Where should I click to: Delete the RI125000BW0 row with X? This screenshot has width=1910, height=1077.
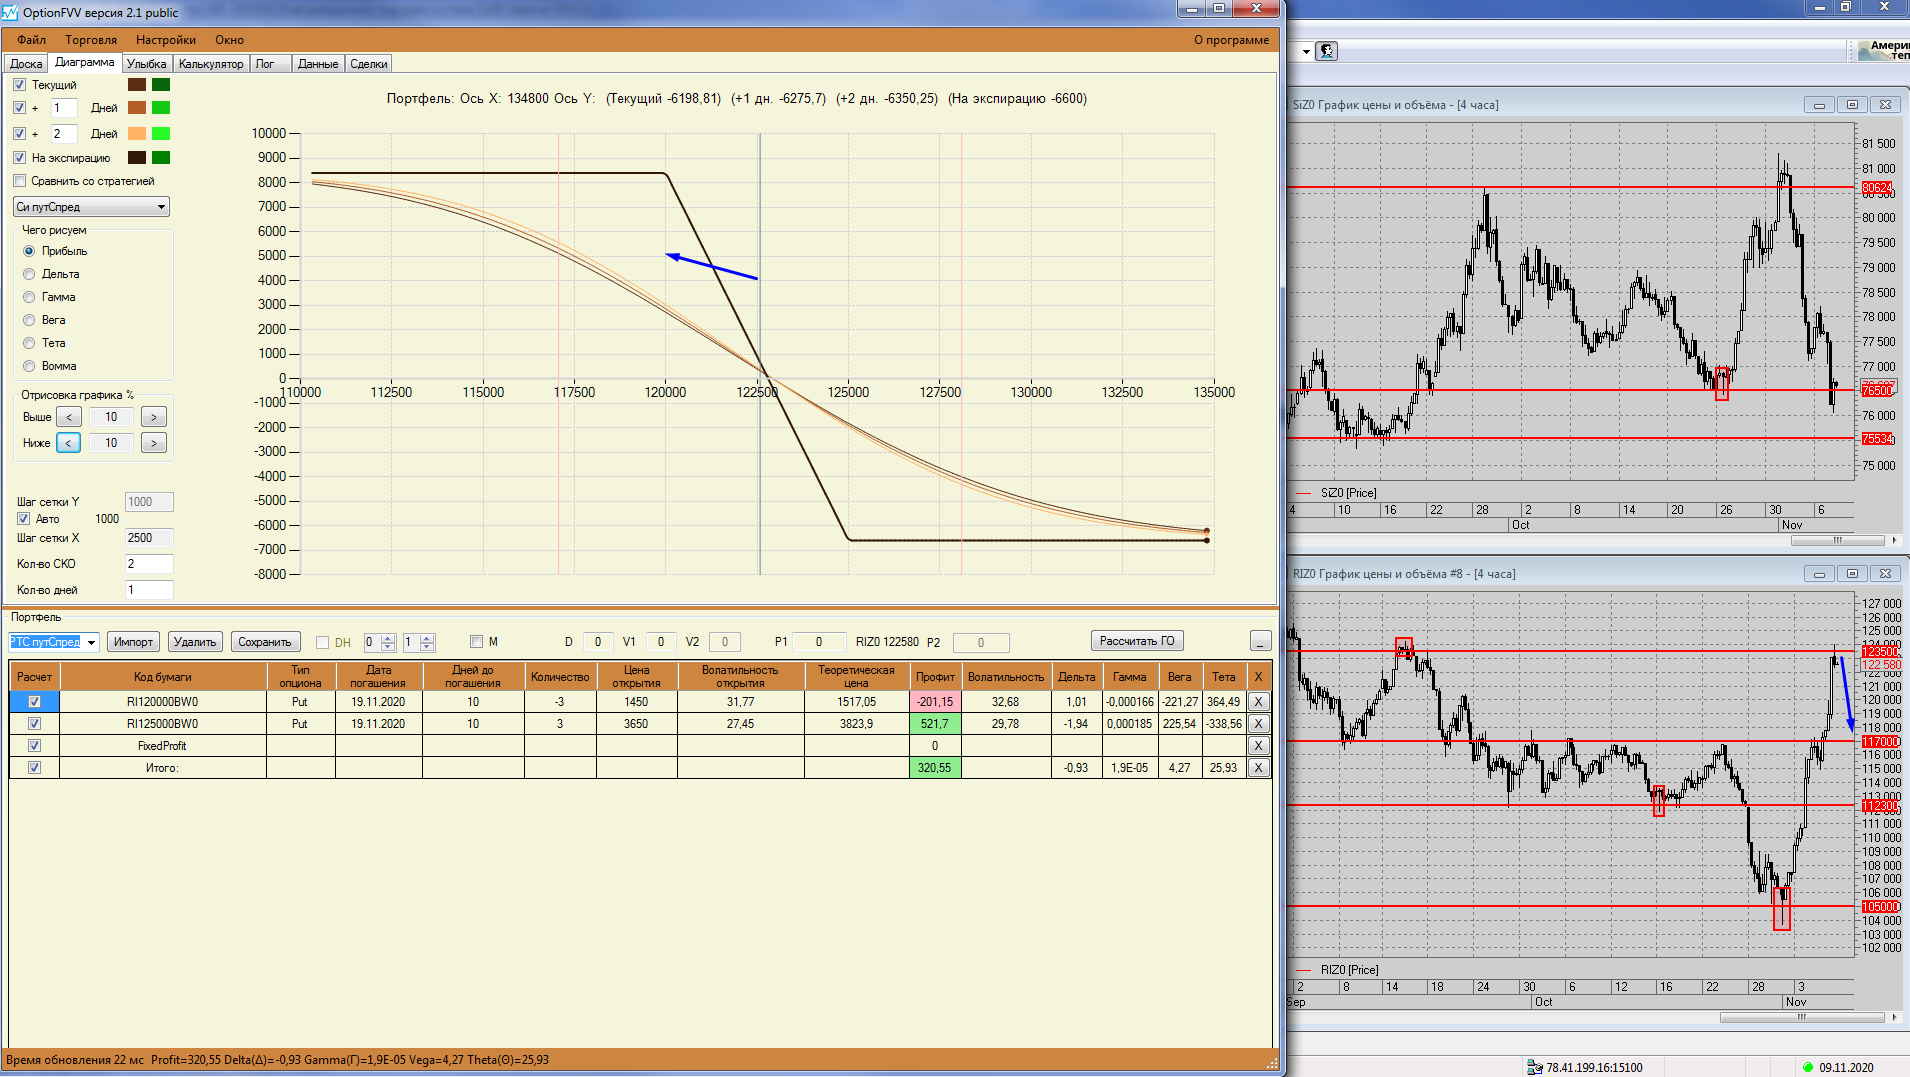click(x=1258, y=724)
